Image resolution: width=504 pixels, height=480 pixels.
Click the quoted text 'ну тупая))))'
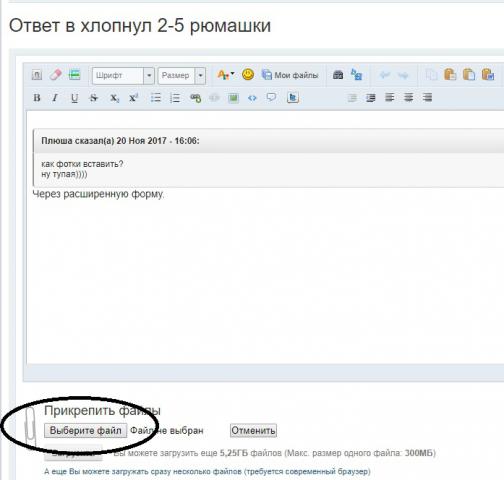[x=64, y=174]
